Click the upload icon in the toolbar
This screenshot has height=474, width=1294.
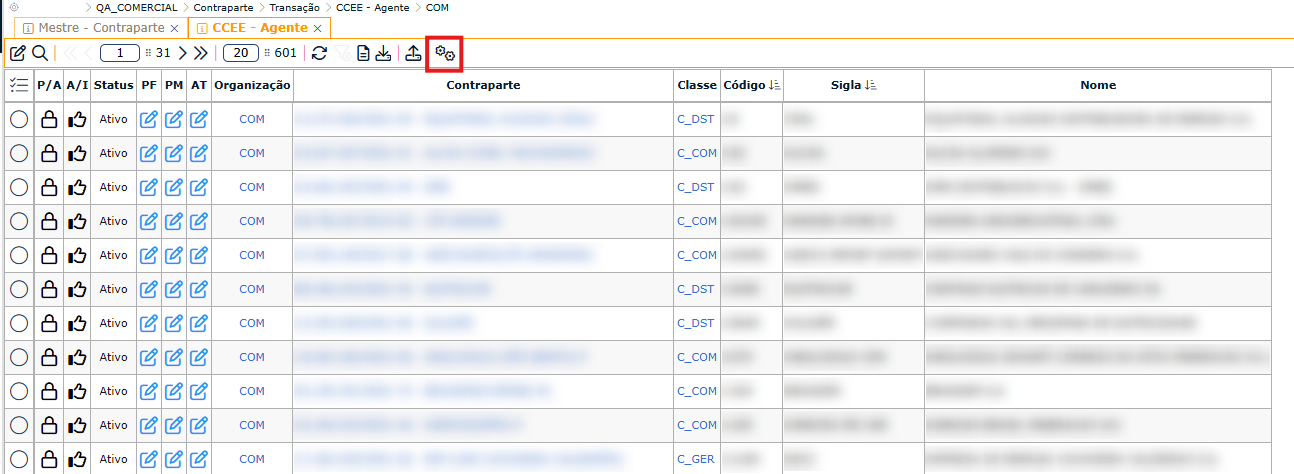413,53
